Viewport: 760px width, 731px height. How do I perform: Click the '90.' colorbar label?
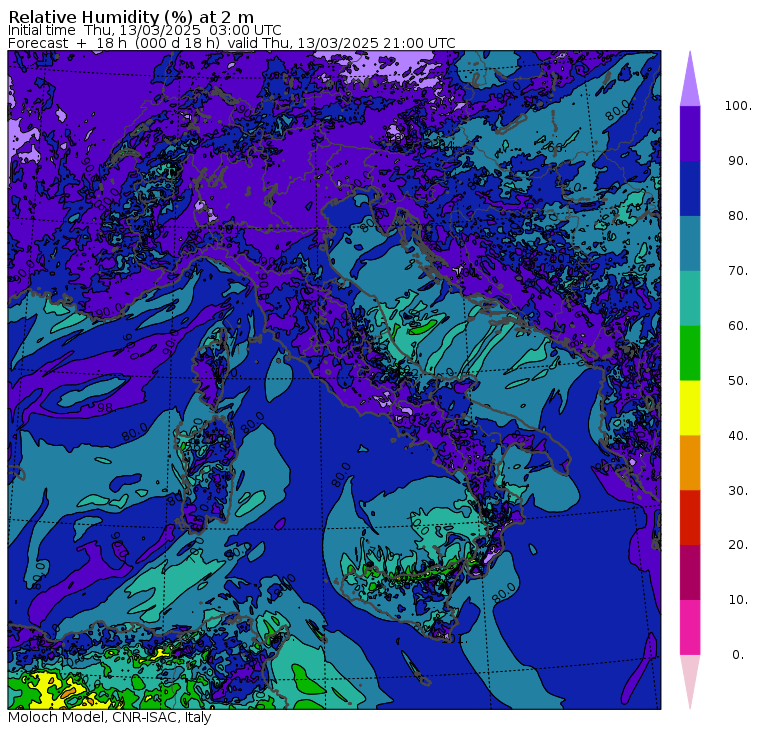pyautogui.click(x=738, y=160)
